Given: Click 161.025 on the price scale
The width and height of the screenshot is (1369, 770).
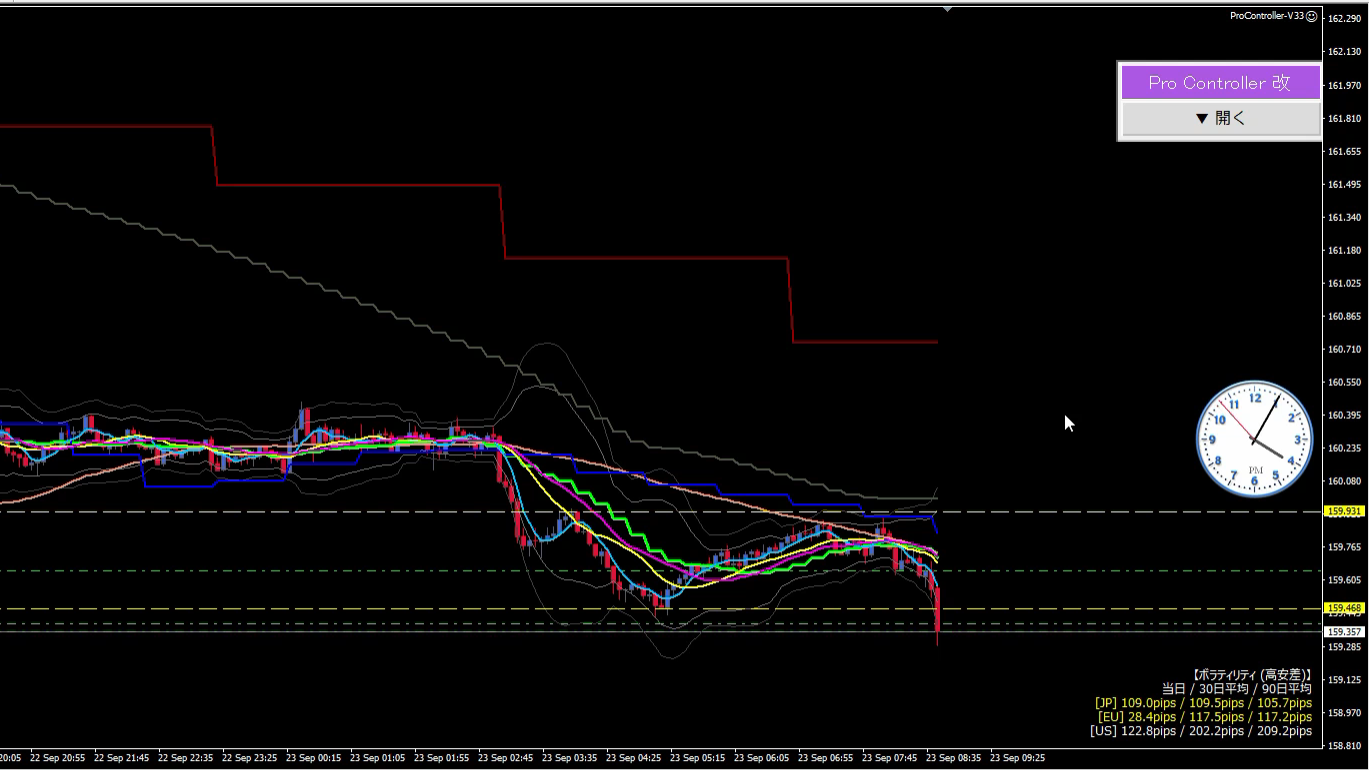Looking at the screenshot, I should coord(1344,283).
